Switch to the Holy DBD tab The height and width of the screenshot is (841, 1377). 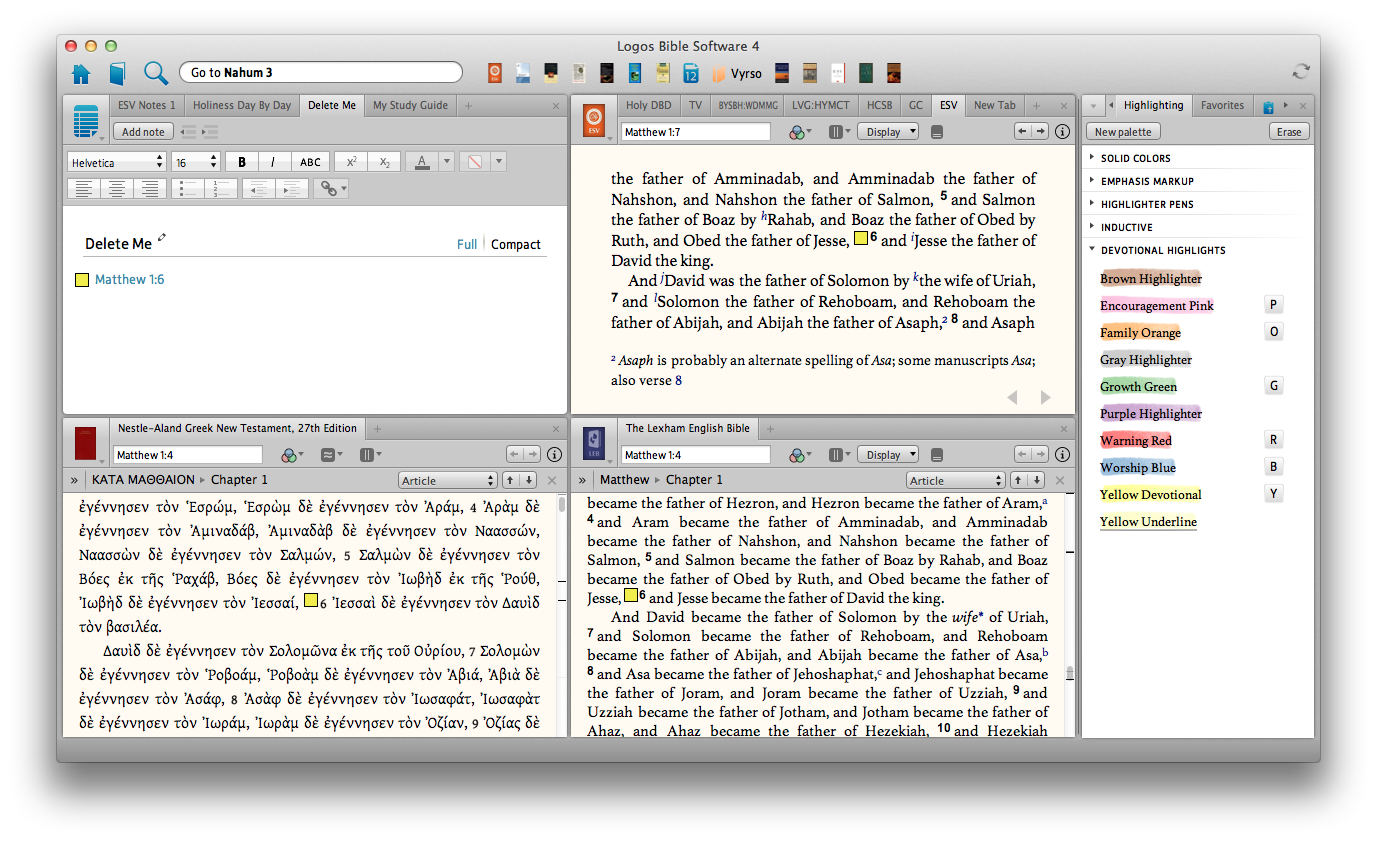point(648,105)
